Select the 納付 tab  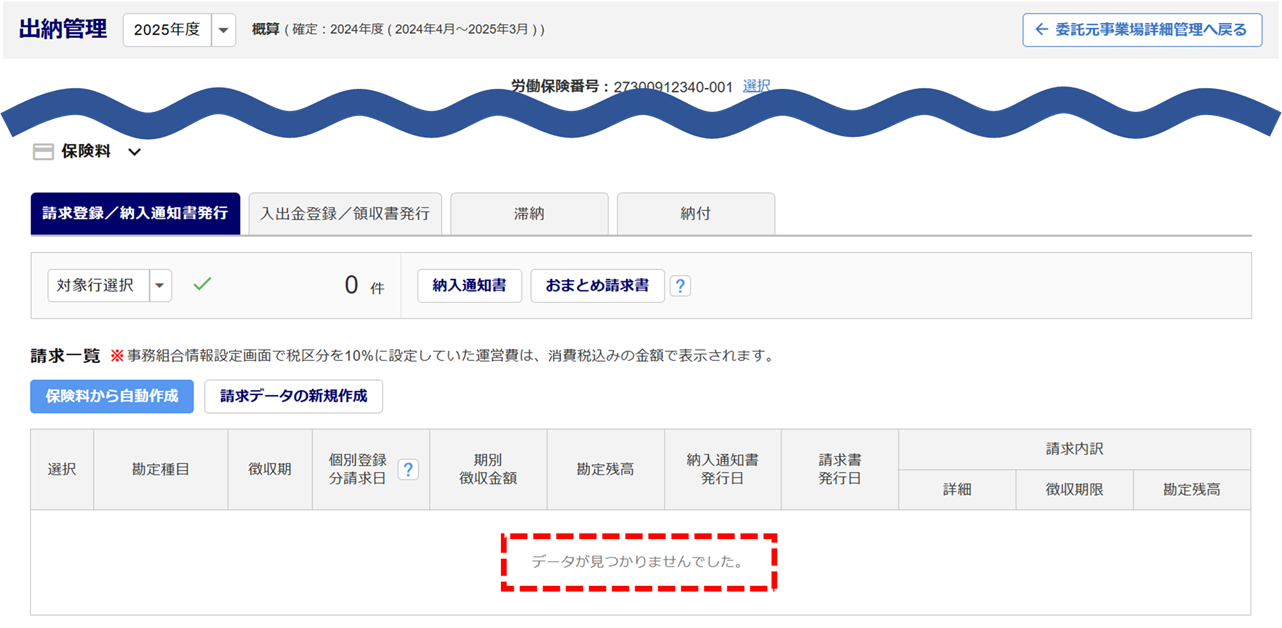695,213
